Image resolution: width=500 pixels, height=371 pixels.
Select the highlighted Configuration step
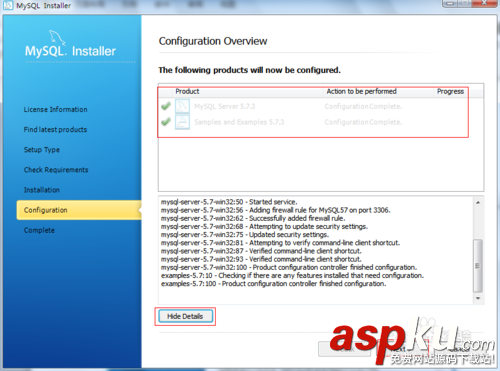79,210
